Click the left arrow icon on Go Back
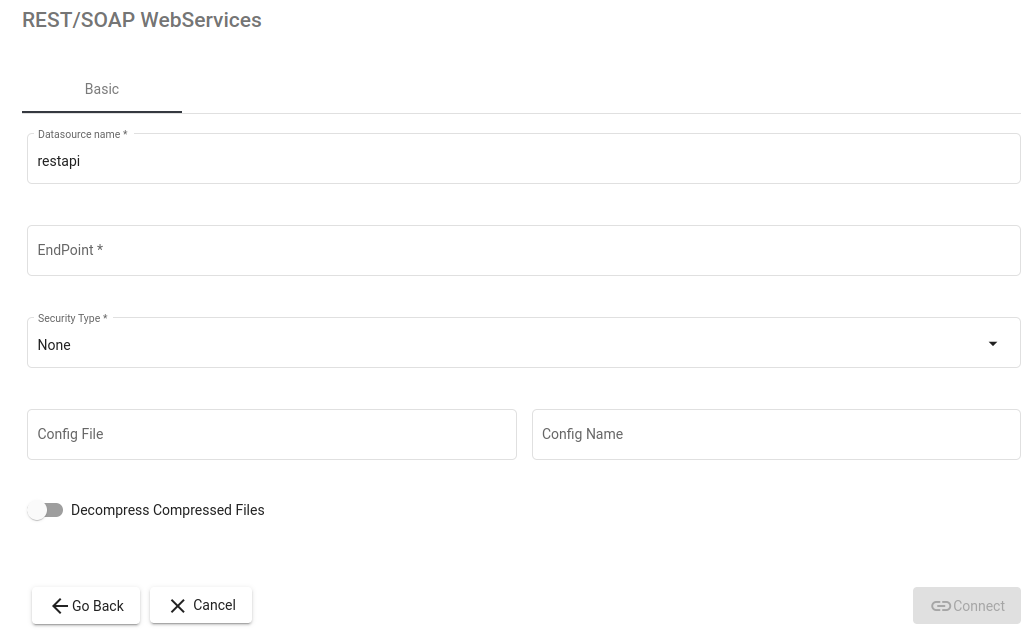This screenshot has width=1034, height=639. [x=59, y=606]
